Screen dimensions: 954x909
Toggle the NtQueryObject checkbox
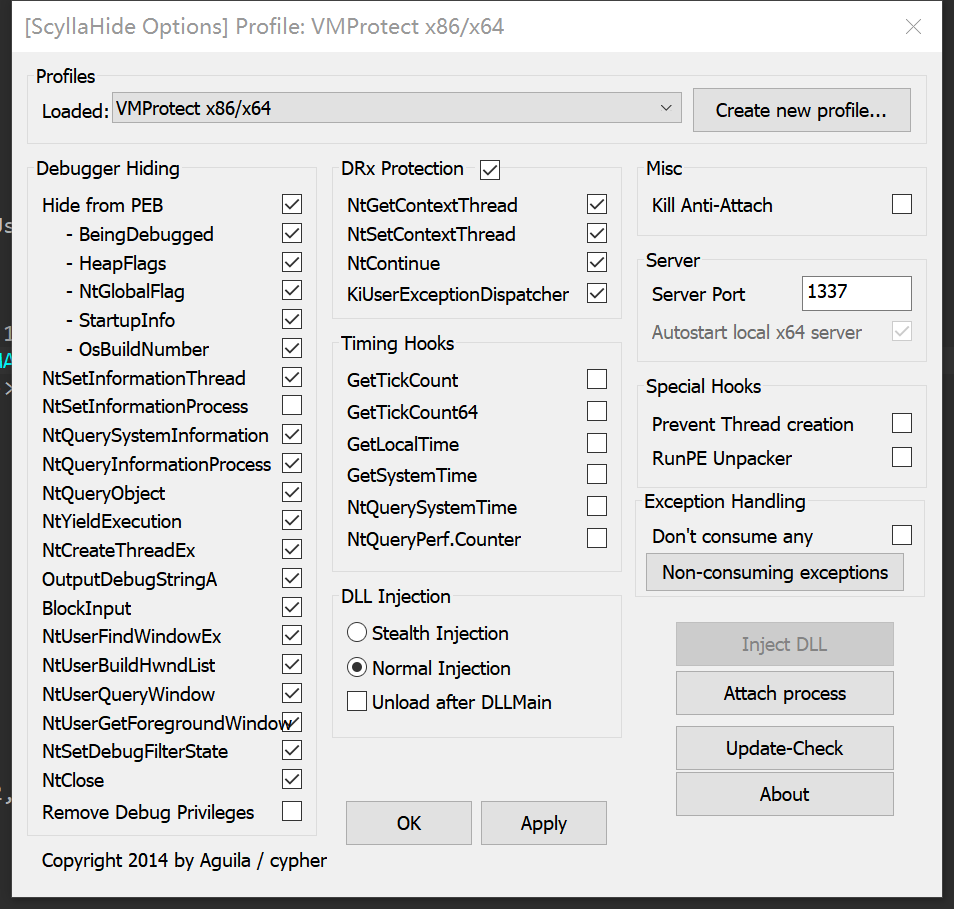(292, 492)
